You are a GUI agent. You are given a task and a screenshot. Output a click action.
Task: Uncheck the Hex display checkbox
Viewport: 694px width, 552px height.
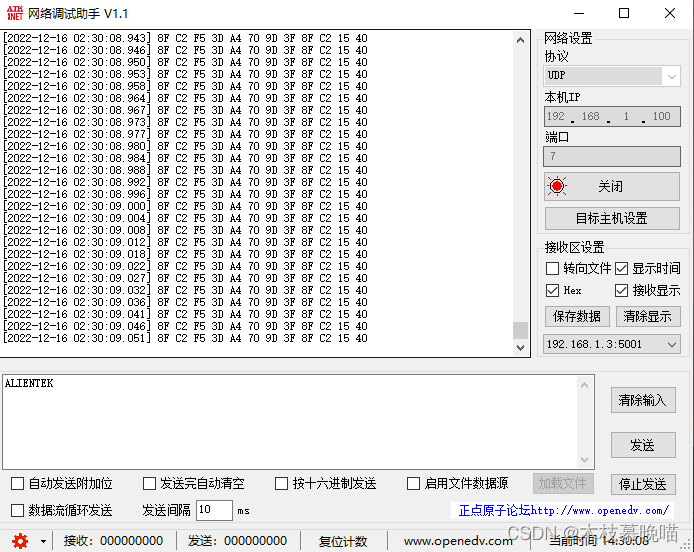tap(552, 290)
